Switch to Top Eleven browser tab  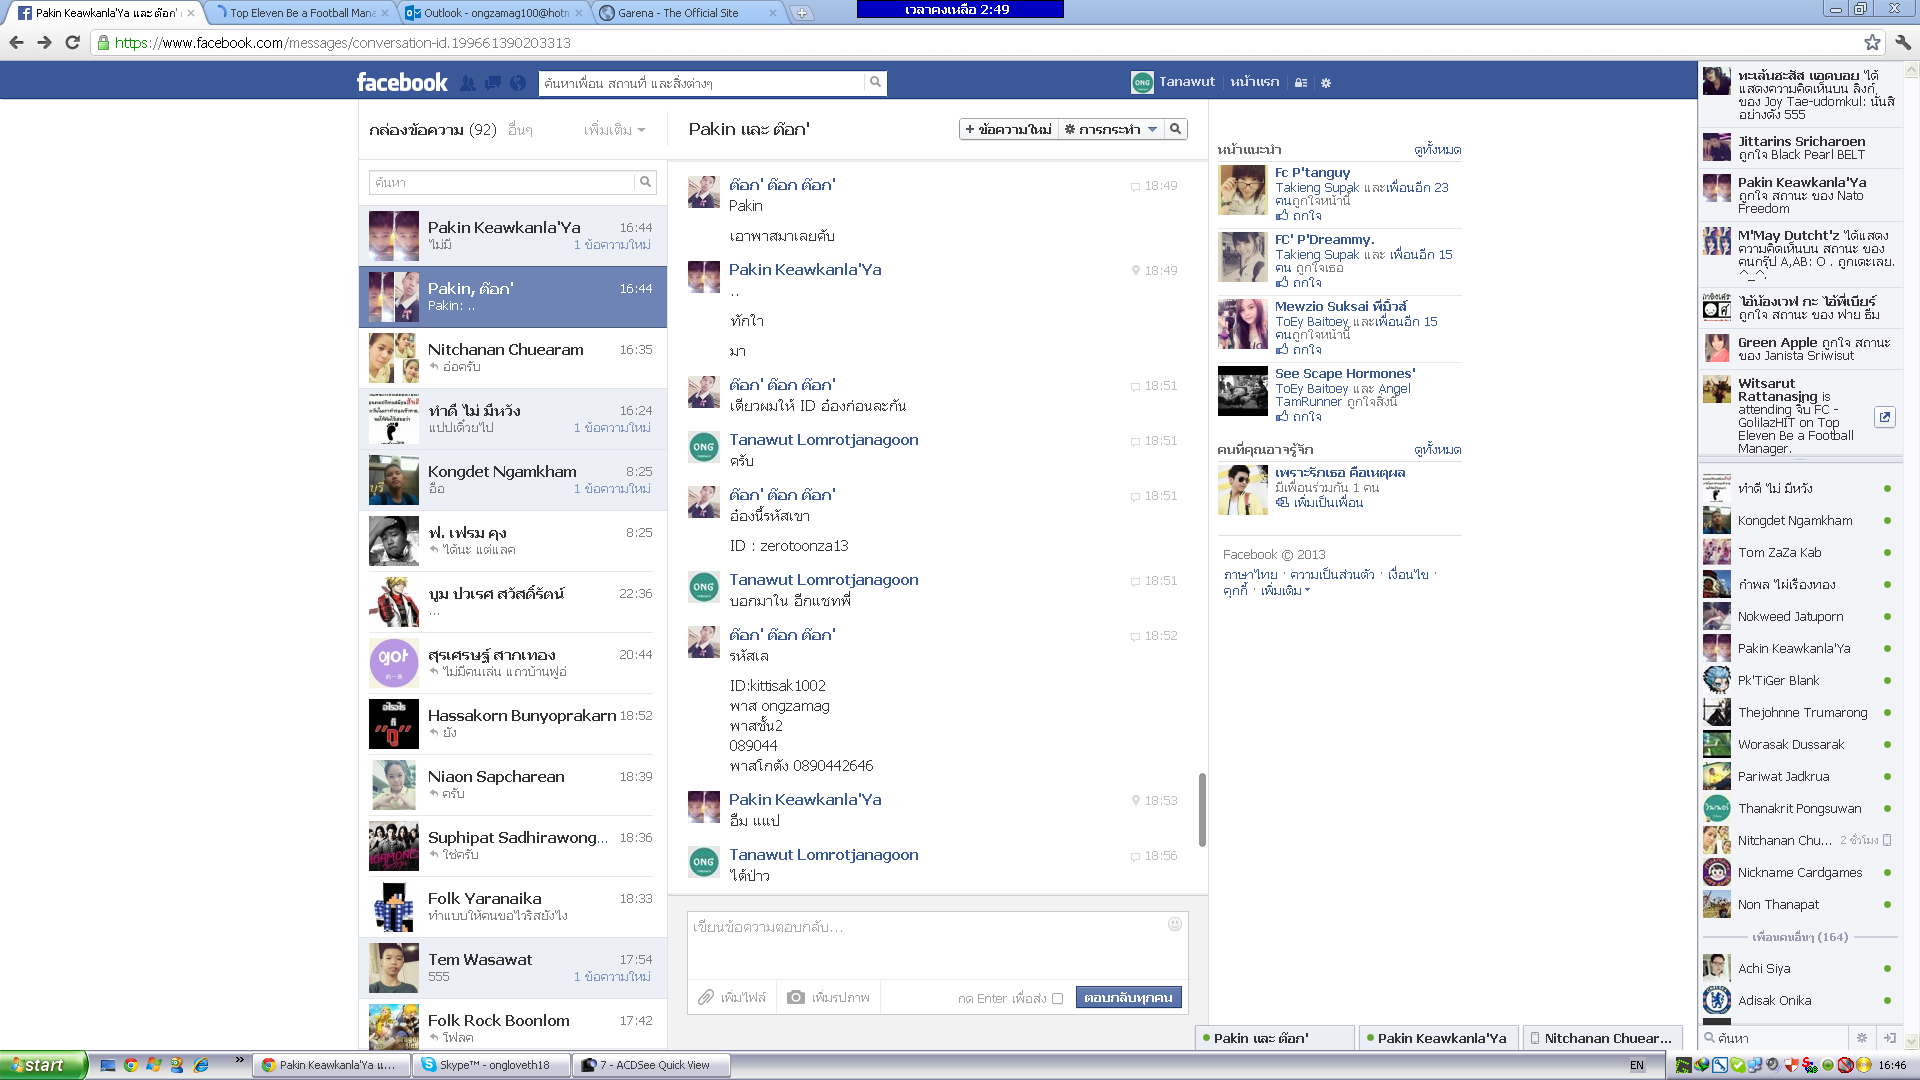coord(302,13)
